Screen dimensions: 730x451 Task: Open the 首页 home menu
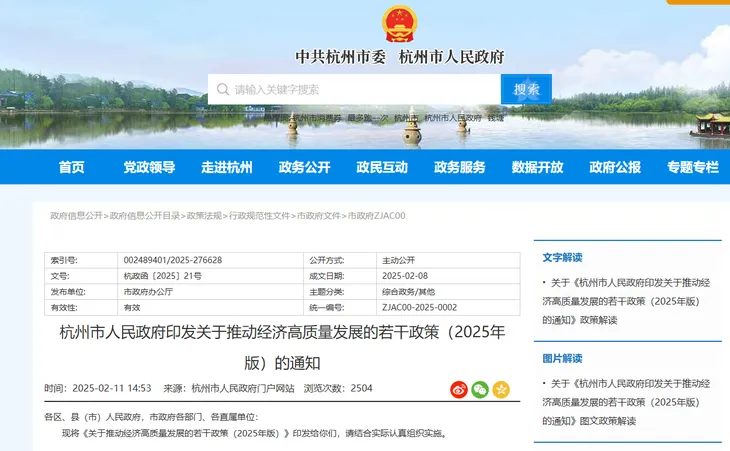pyautogui.click(x=71, y=167)
